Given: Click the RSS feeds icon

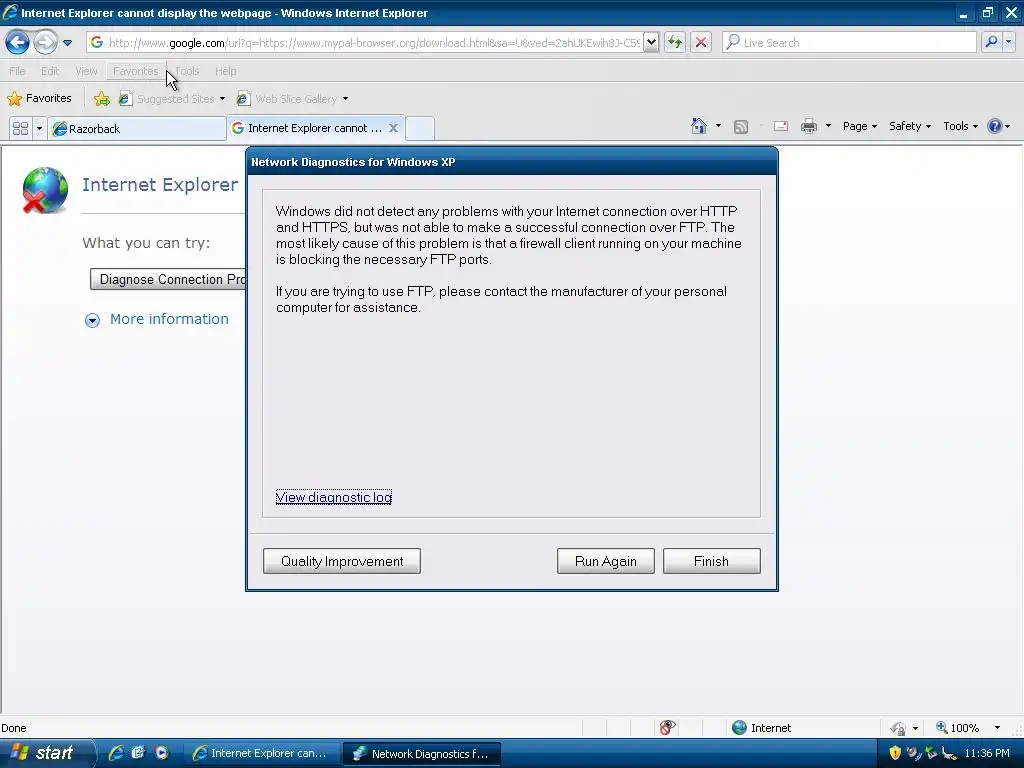Looking at the screenshot, I should [x=741, y=127].
